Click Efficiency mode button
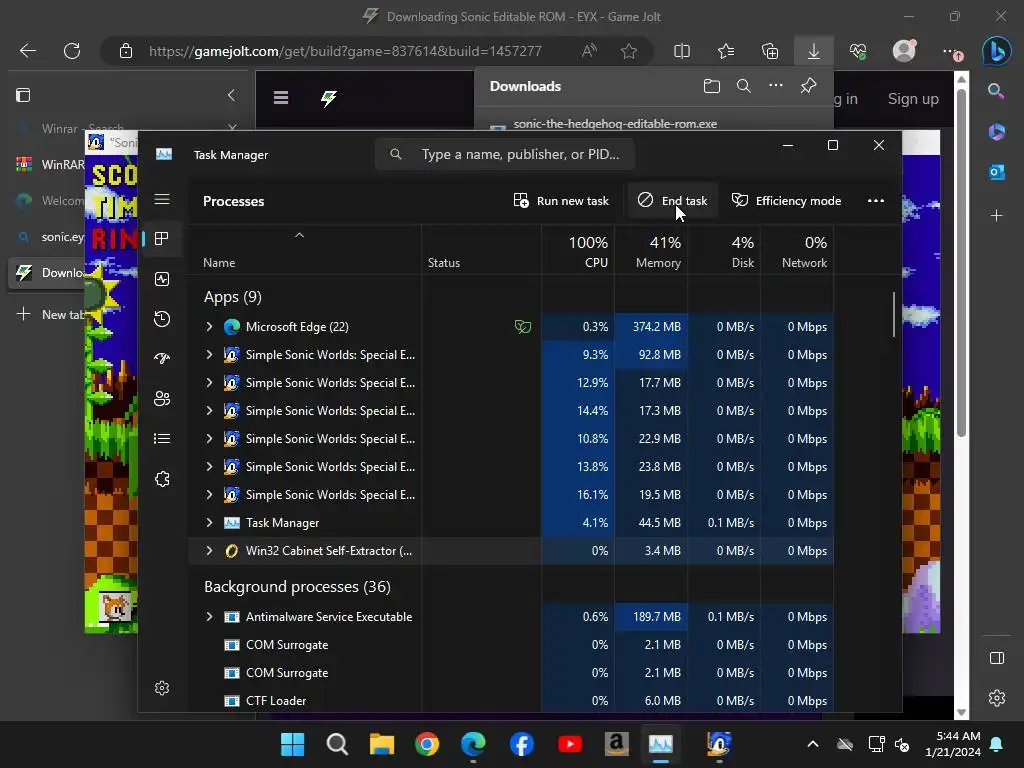This screenshot has height=768, width=1024. coord(786,200)
